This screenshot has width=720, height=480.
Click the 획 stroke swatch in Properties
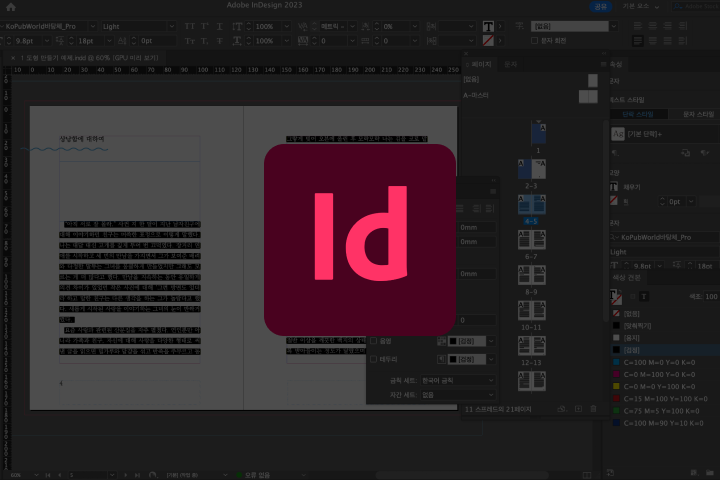pyautogui.click(x=614, y=201)
